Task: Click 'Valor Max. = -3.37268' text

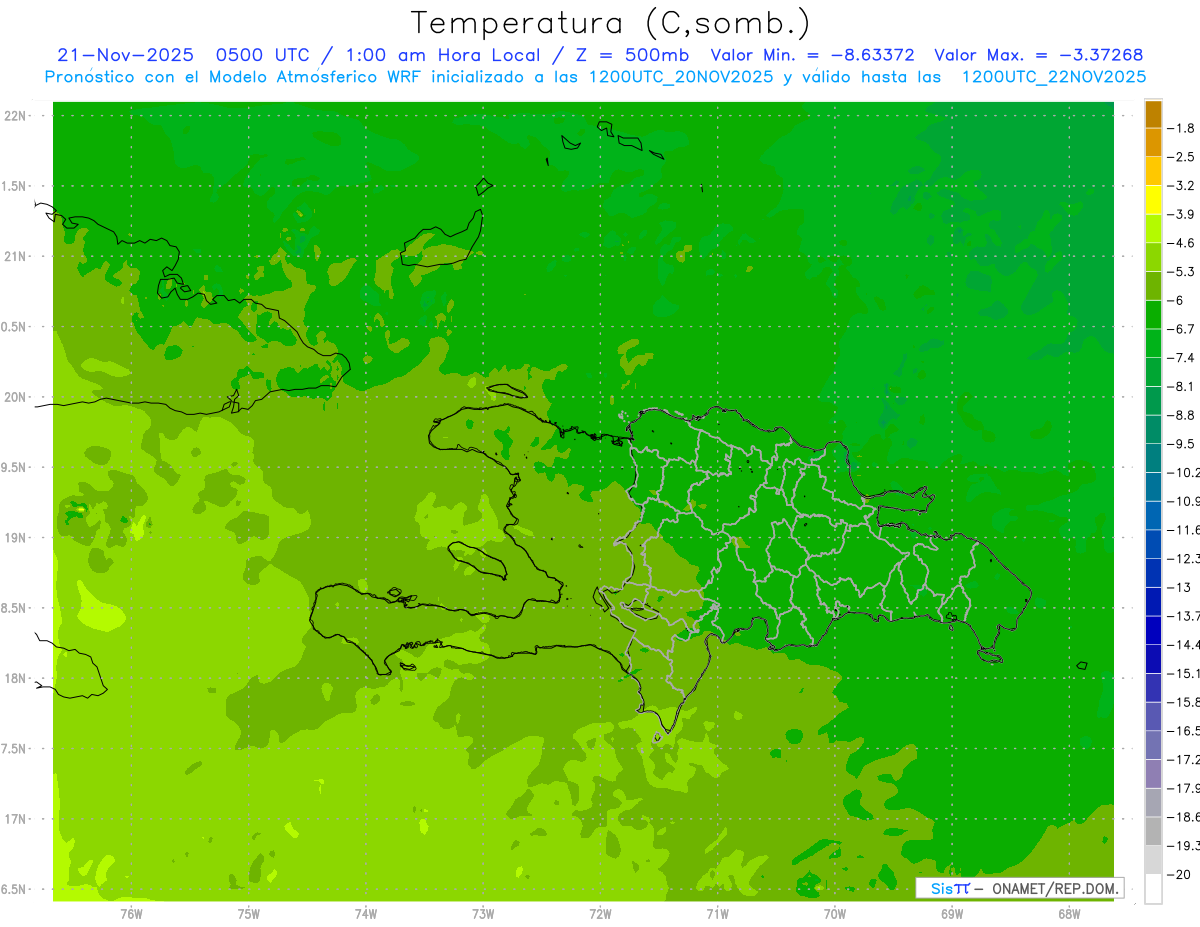Action: [1038, 55]
